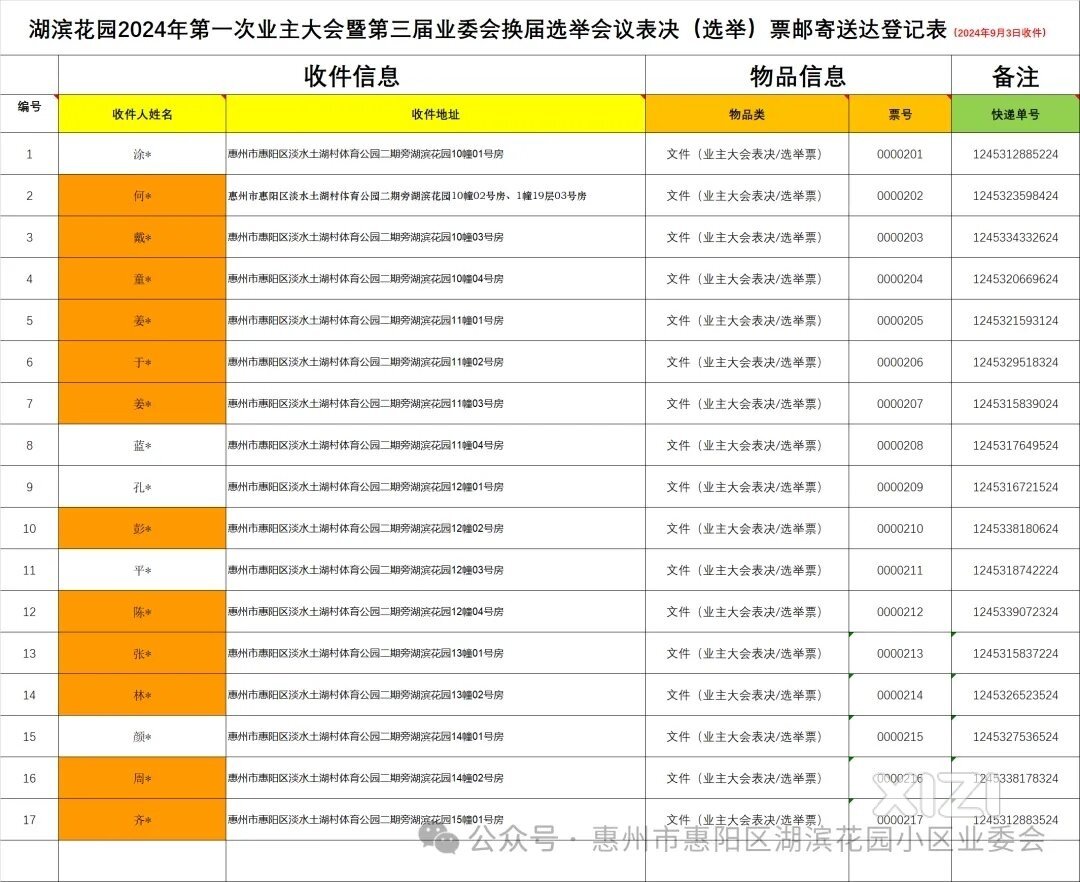
Task: Select address cell ending 11幢04号房
Action: point(435,445)
